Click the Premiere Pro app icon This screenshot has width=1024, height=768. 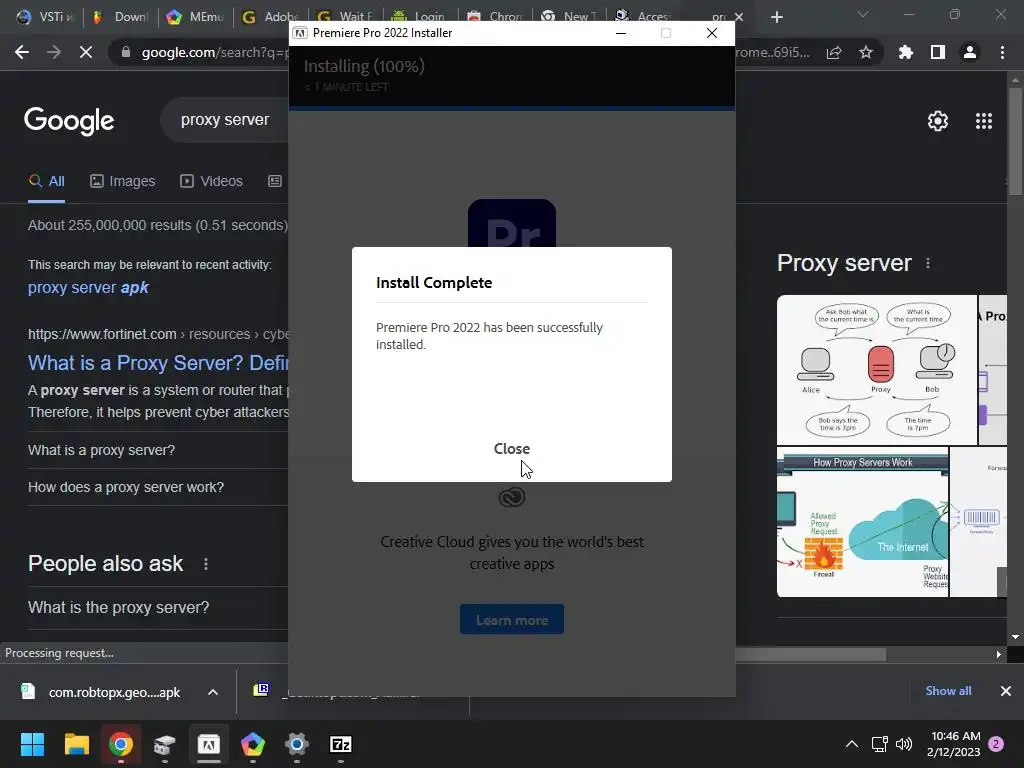(x=511, y=223)
